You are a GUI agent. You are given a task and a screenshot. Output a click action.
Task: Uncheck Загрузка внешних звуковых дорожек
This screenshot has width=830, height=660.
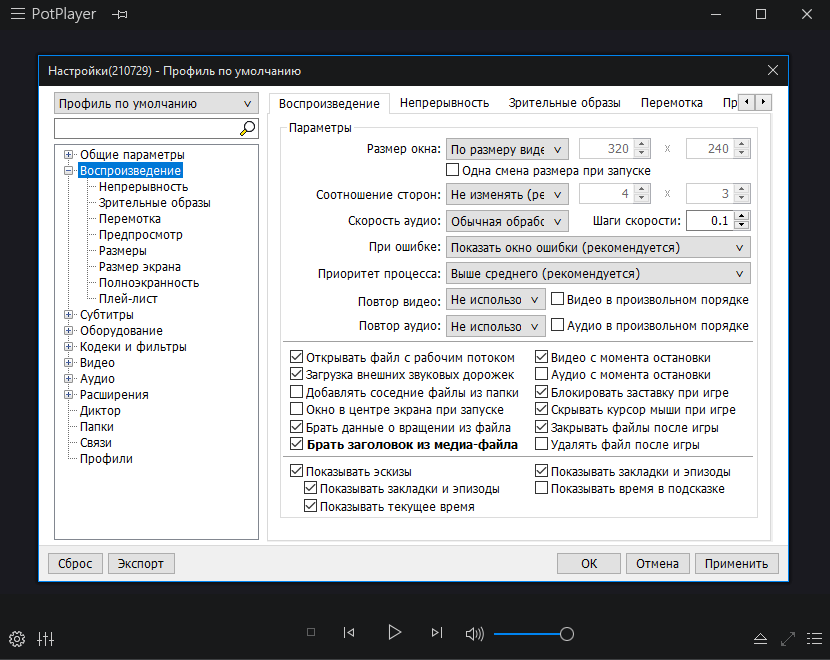pos(296,374)
